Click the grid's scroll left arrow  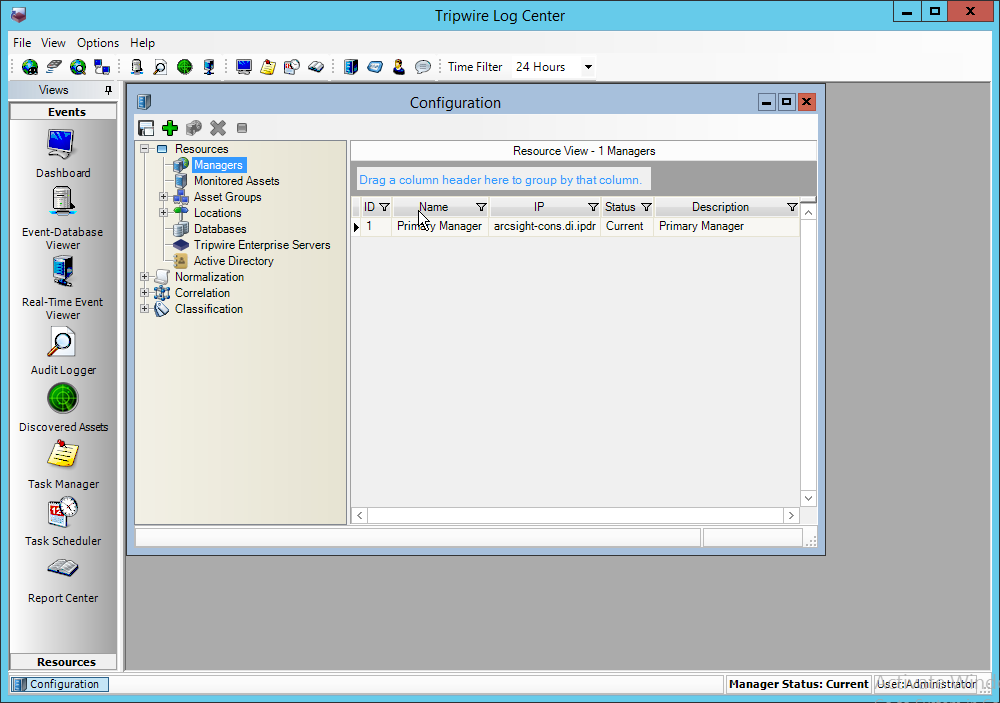(x=360, y=515)
